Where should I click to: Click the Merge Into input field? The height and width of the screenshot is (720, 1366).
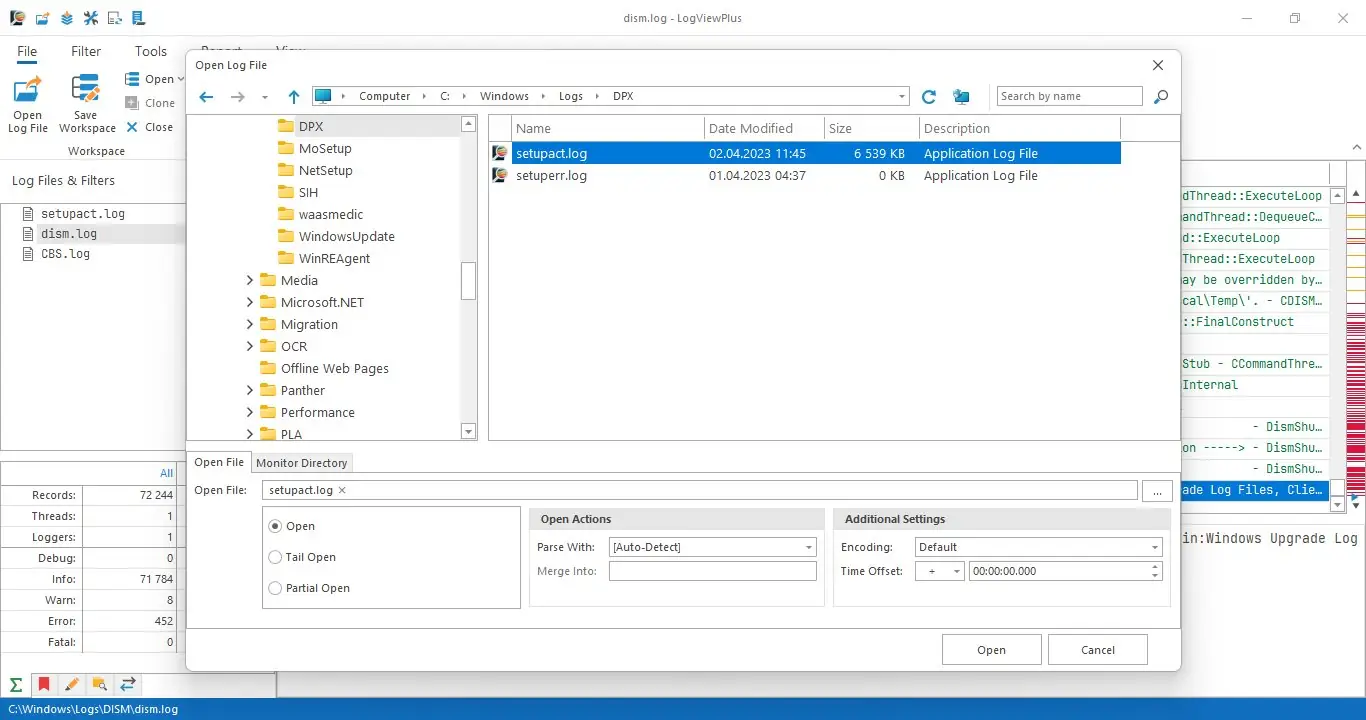coord(712,571)
